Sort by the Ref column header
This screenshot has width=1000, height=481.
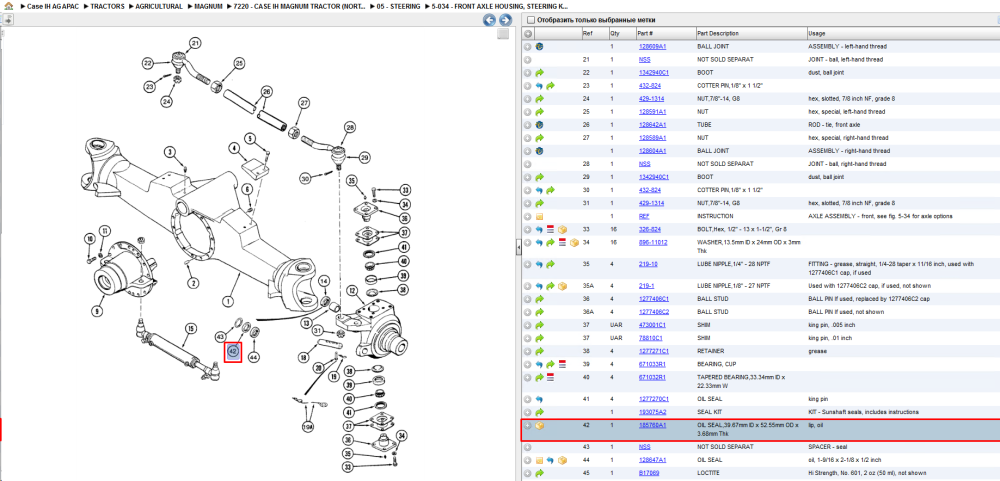point(594,33)
